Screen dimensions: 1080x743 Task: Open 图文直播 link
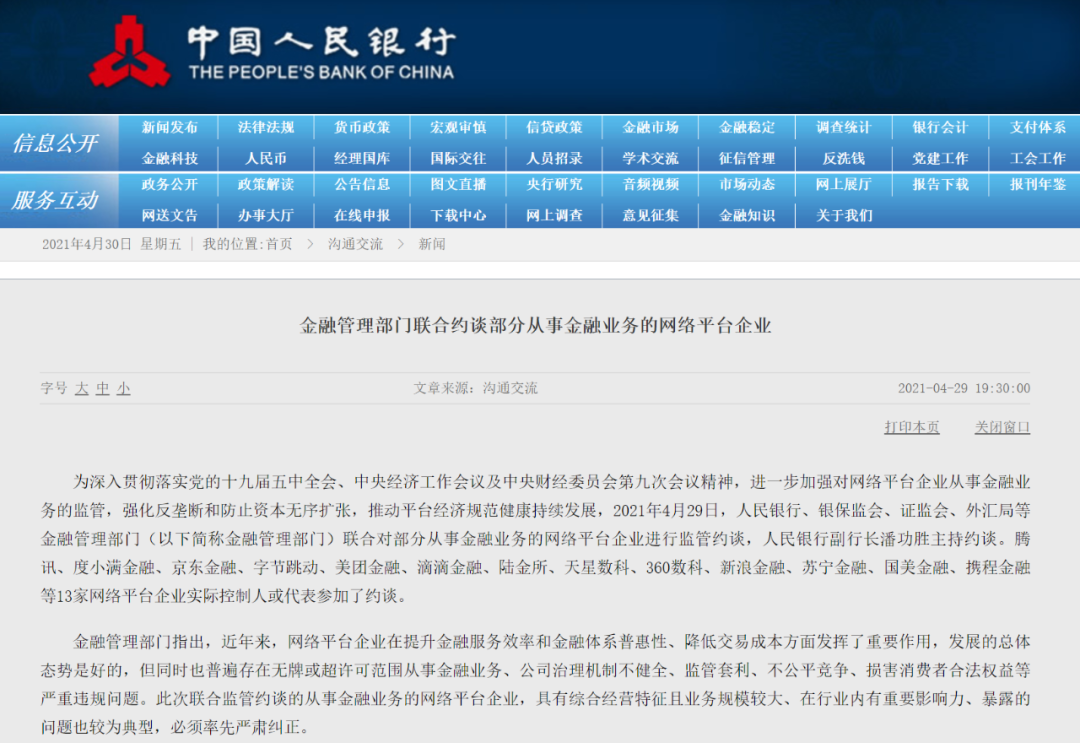tap(458, 185)
